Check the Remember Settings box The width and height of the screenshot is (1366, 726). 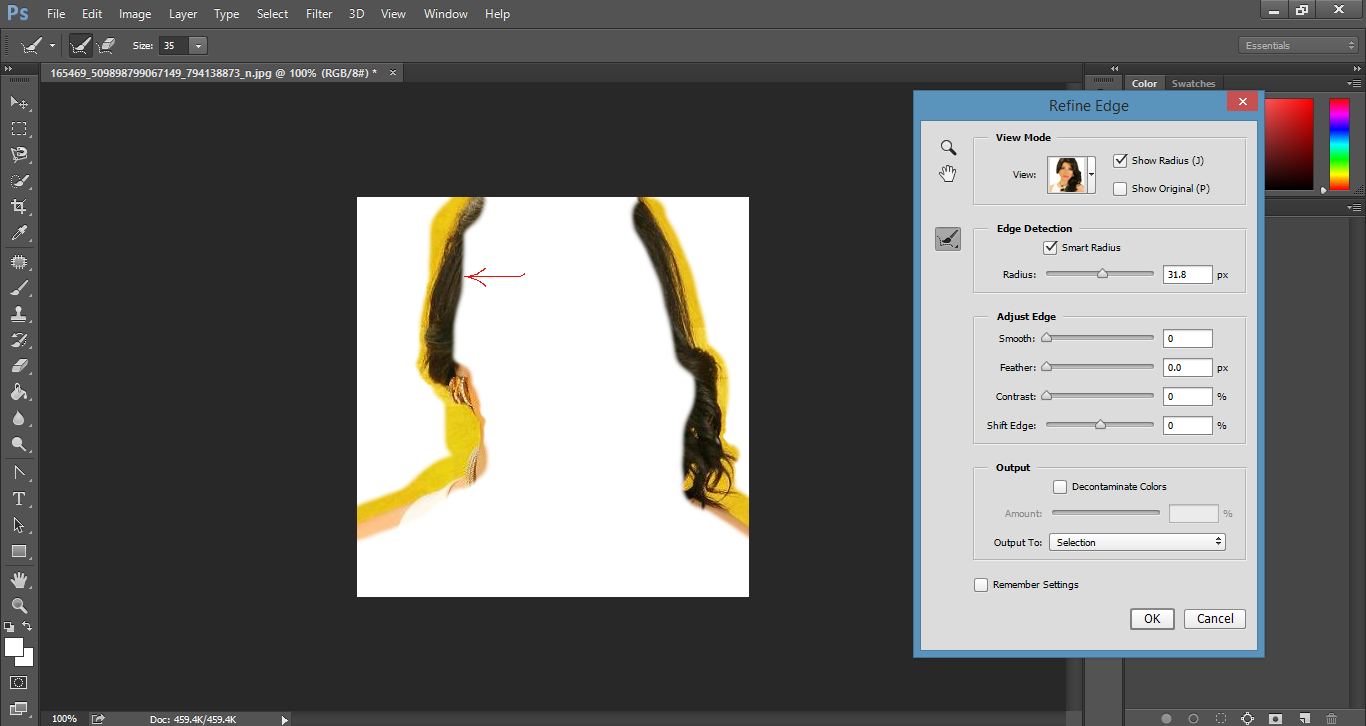point(981,584)
